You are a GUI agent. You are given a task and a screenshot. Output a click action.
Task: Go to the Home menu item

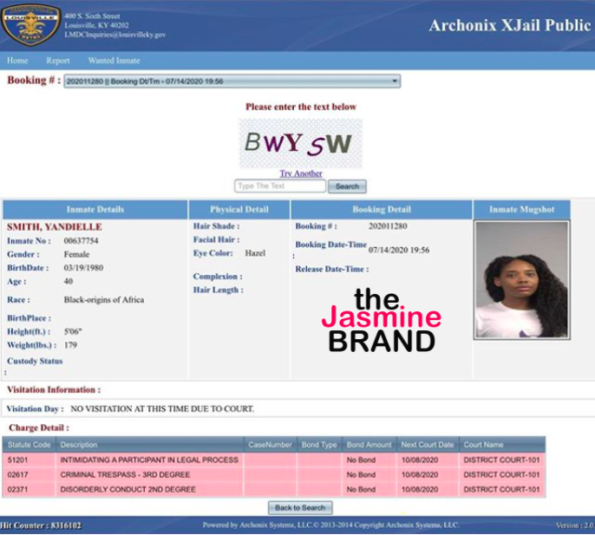tap(17, 61)
